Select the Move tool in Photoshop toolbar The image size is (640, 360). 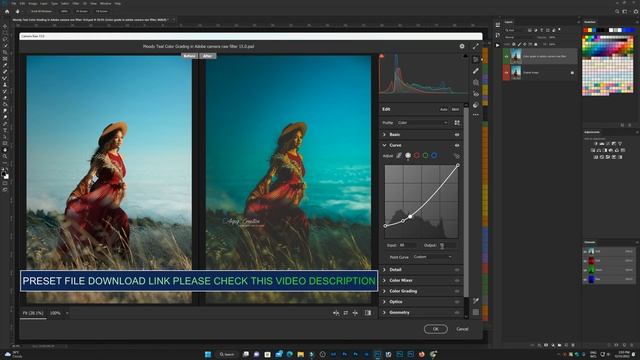[x=5, y=26]
